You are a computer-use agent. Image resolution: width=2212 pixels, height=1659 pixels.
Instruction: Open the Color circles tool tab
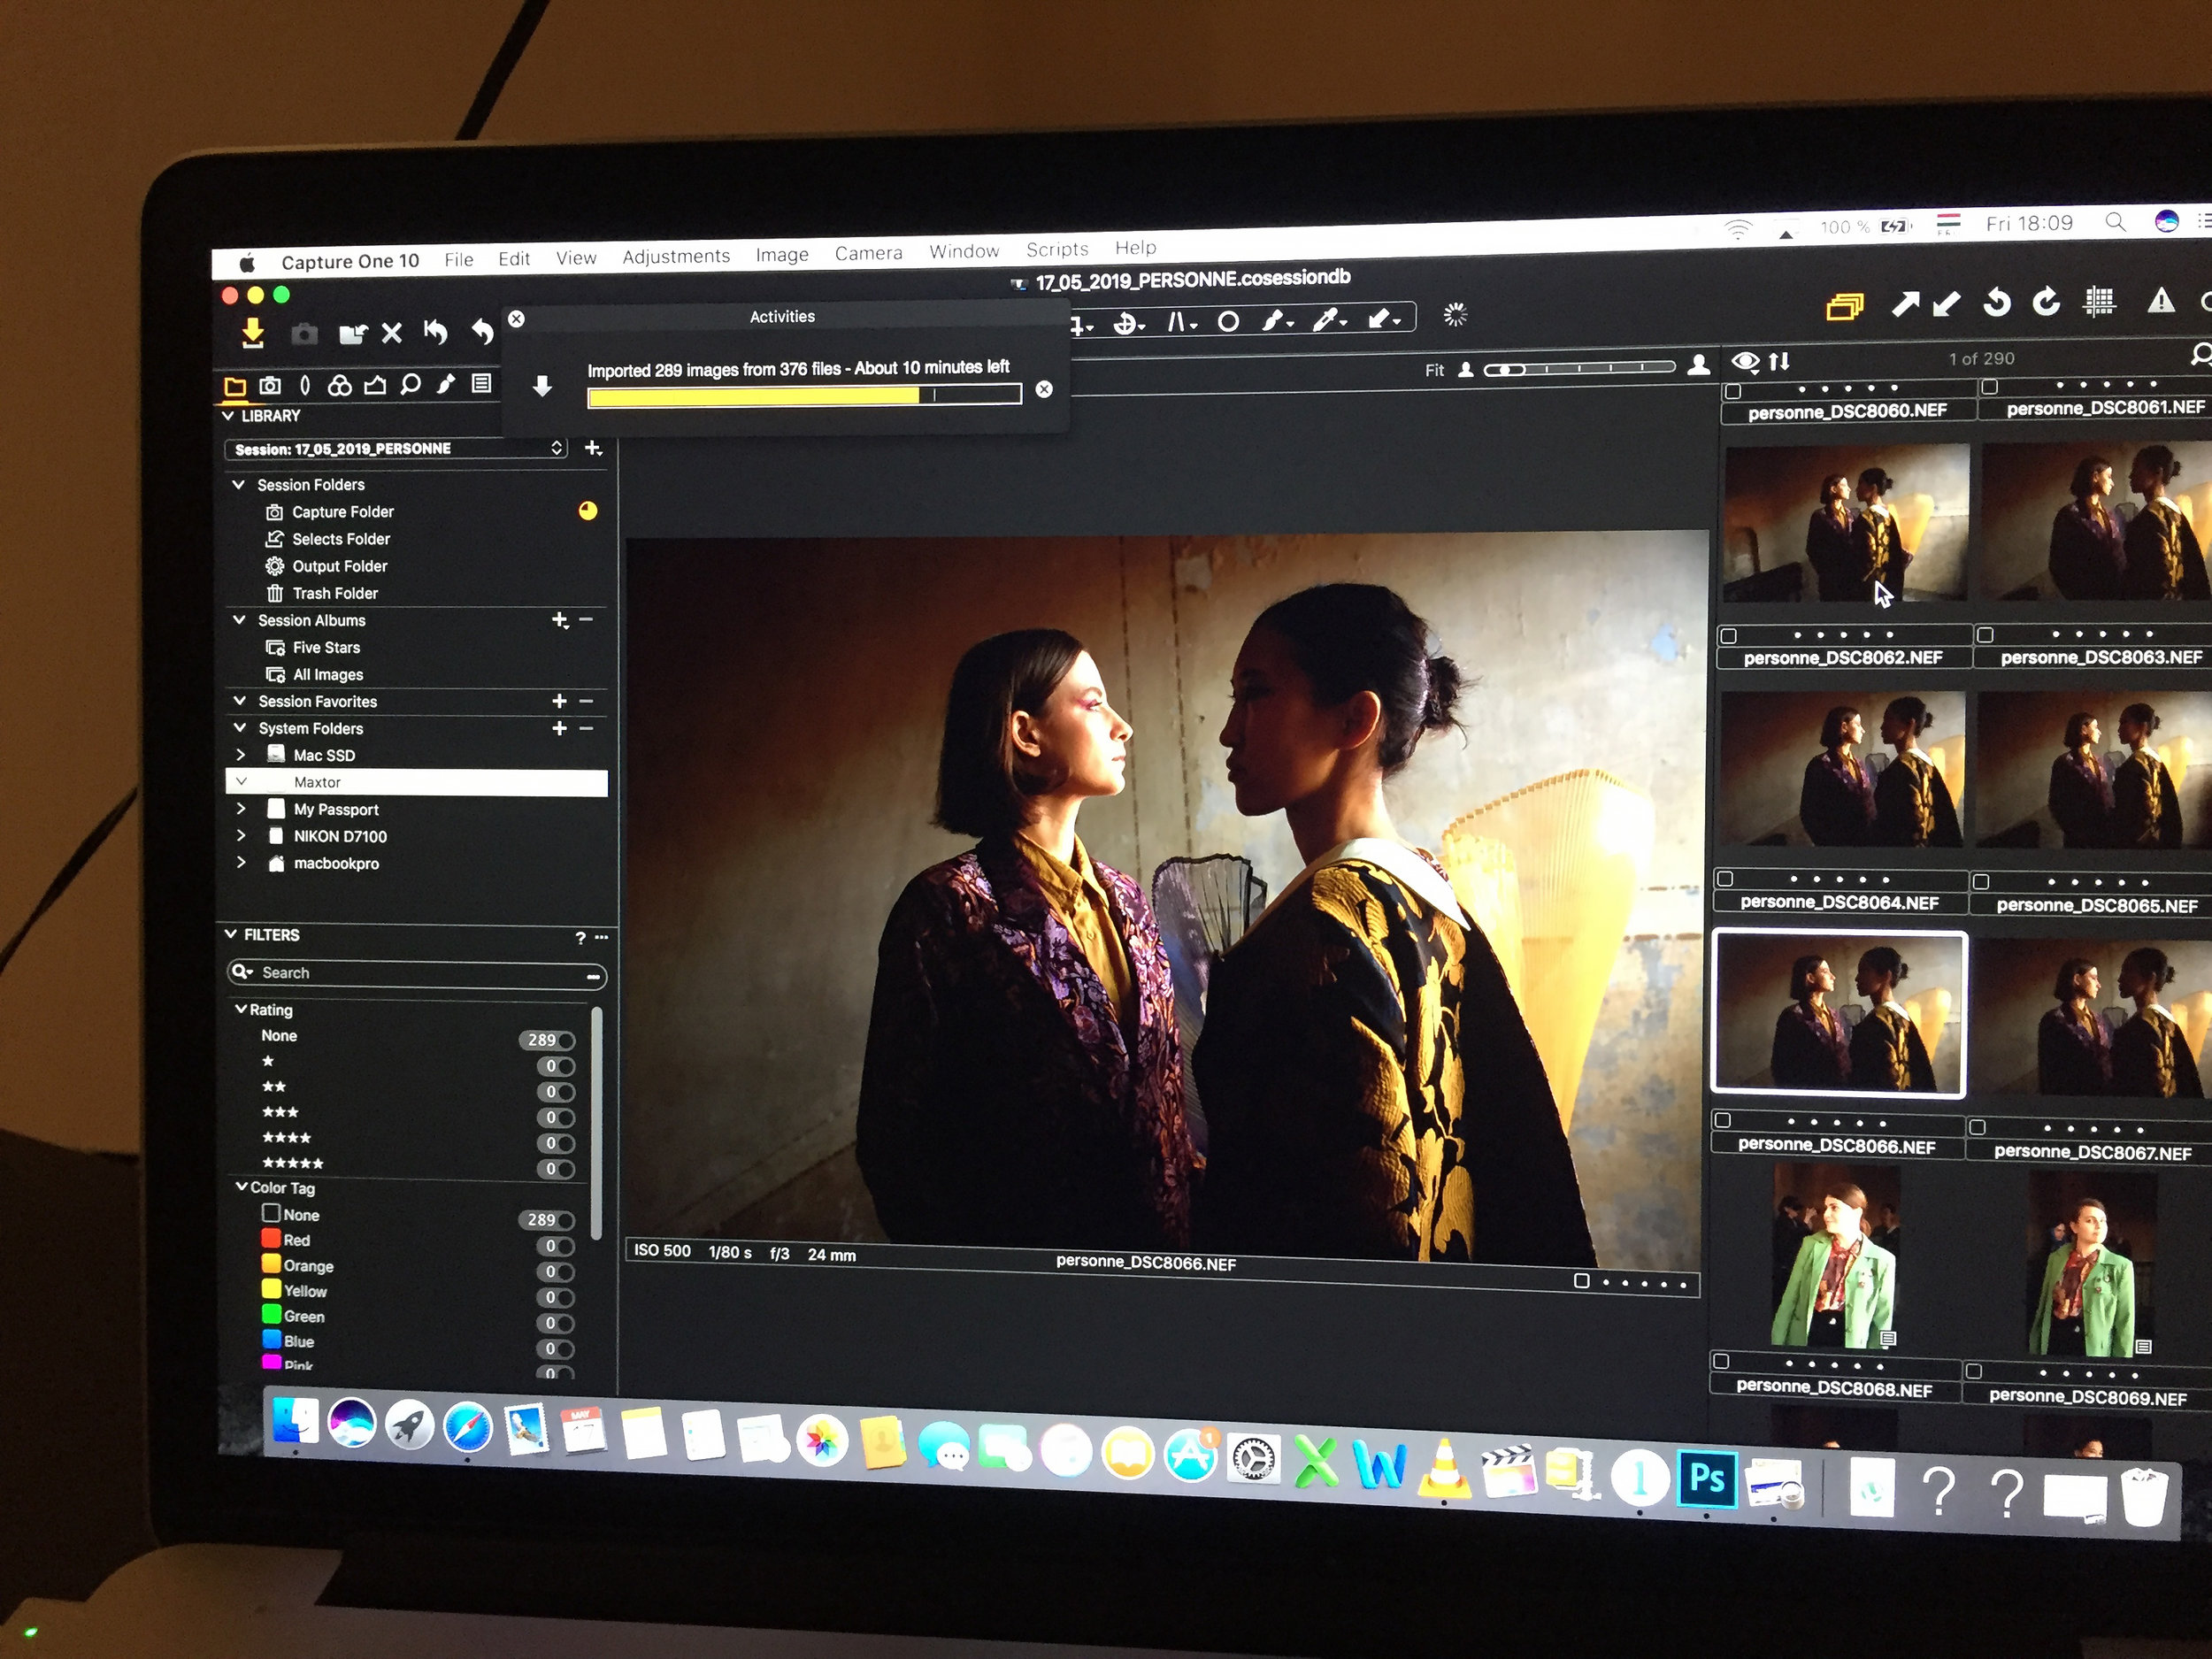[x=339, y=385]
